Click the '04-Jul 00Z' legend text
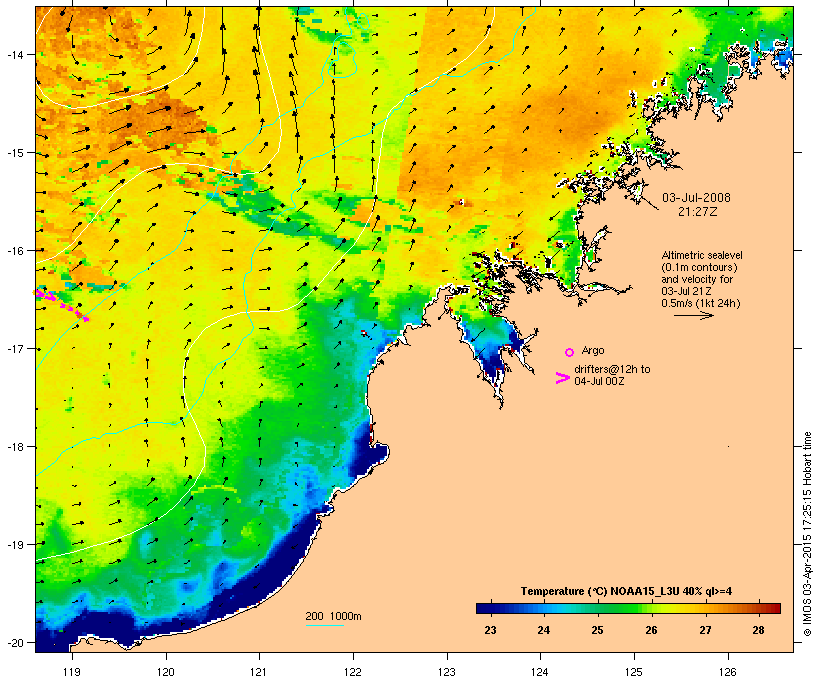This screenshot has width=820, height=680. click(599, 381)
